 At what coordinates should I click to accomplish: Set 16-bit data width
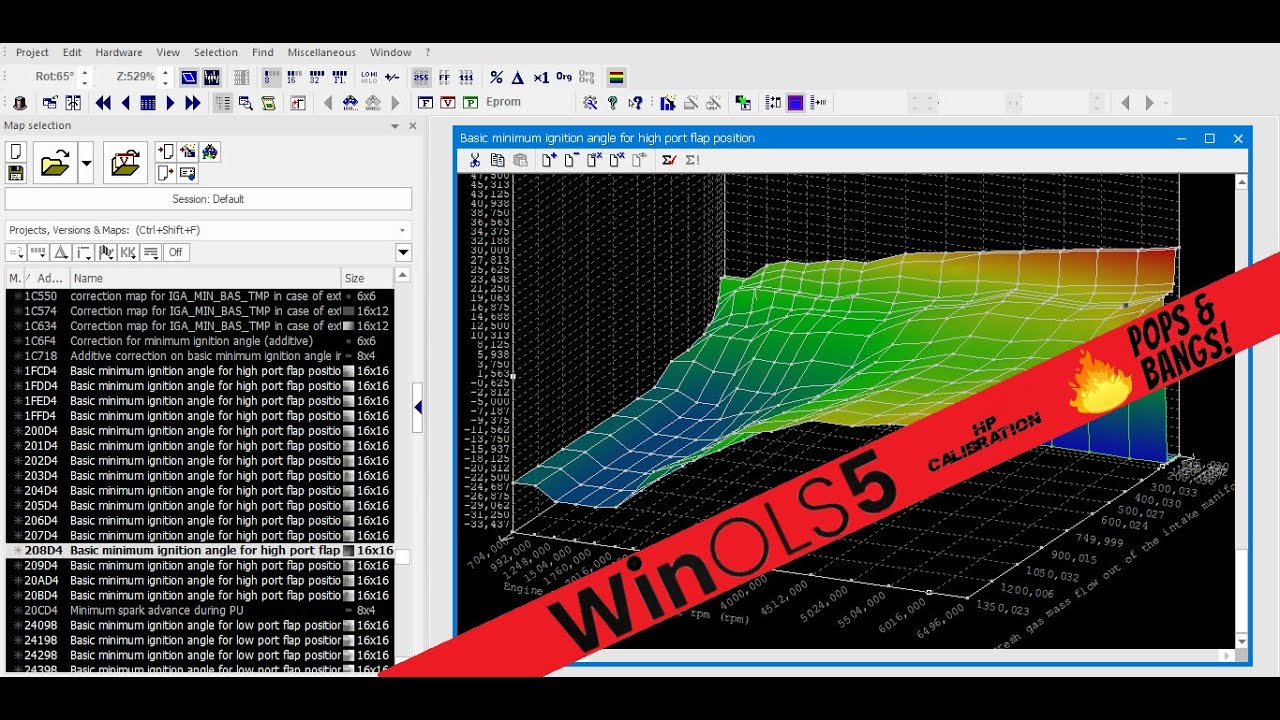click(x=294, y=77)
